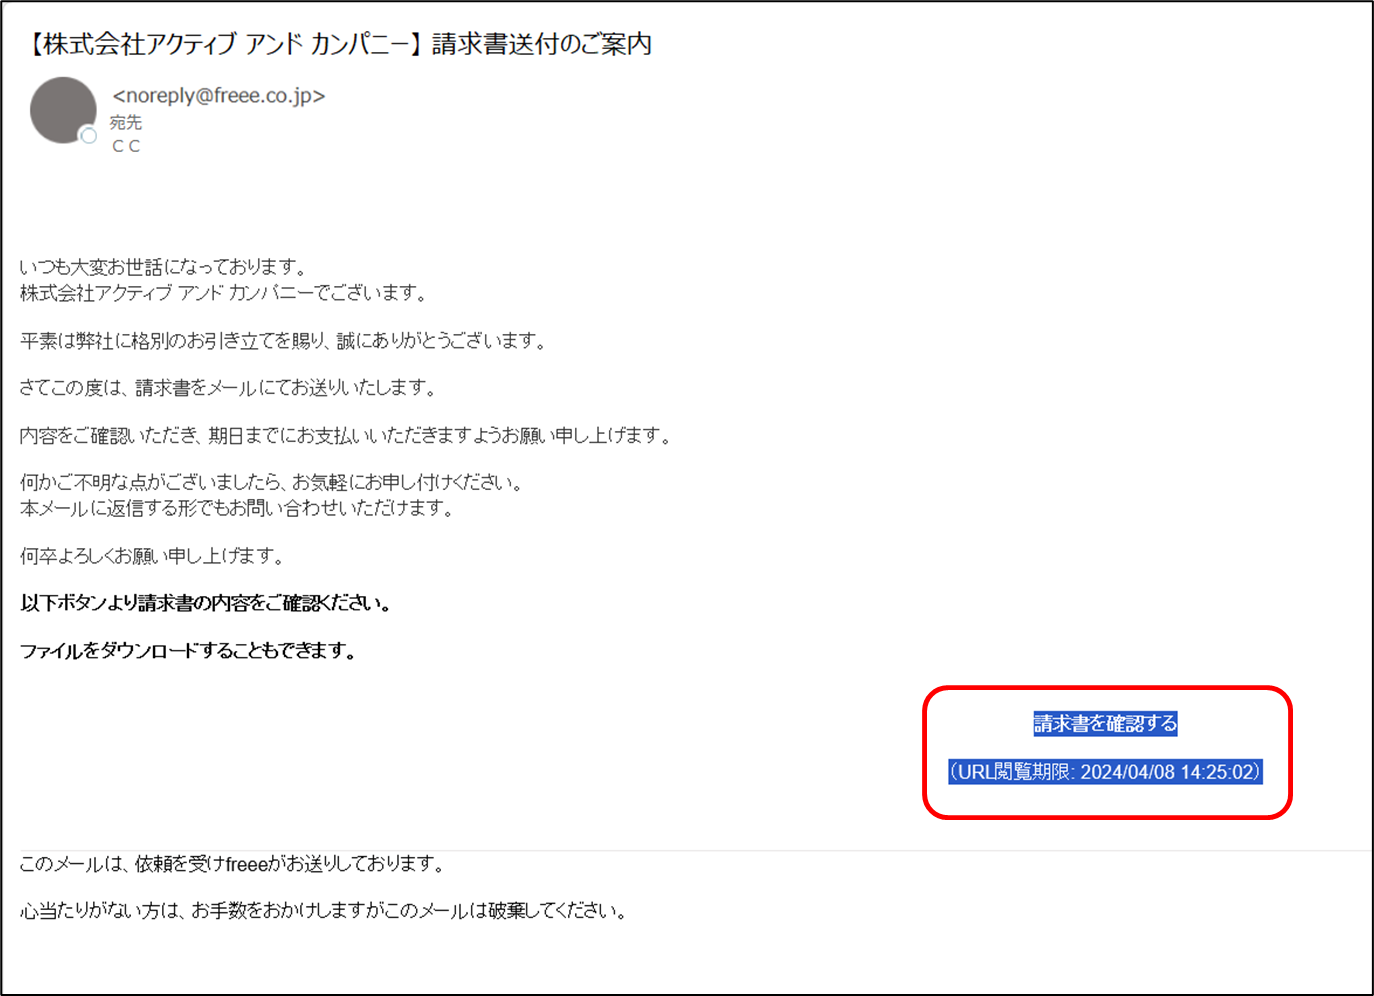Open the 請求書を確認する link
This screenshot has width=1374, height=996.
1105,723
